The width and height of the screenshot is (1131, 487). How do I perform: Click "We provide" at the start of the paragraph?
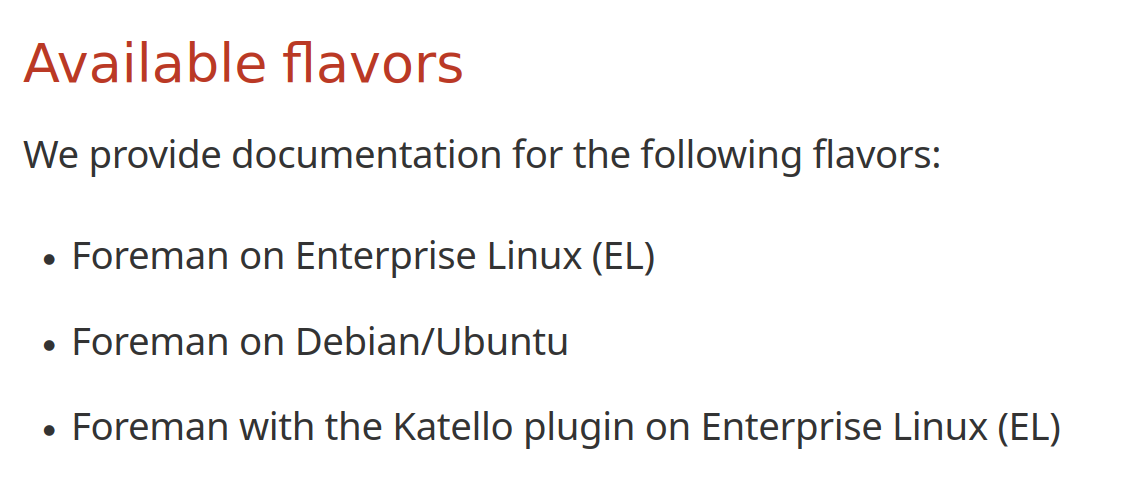tap(122, 155)
